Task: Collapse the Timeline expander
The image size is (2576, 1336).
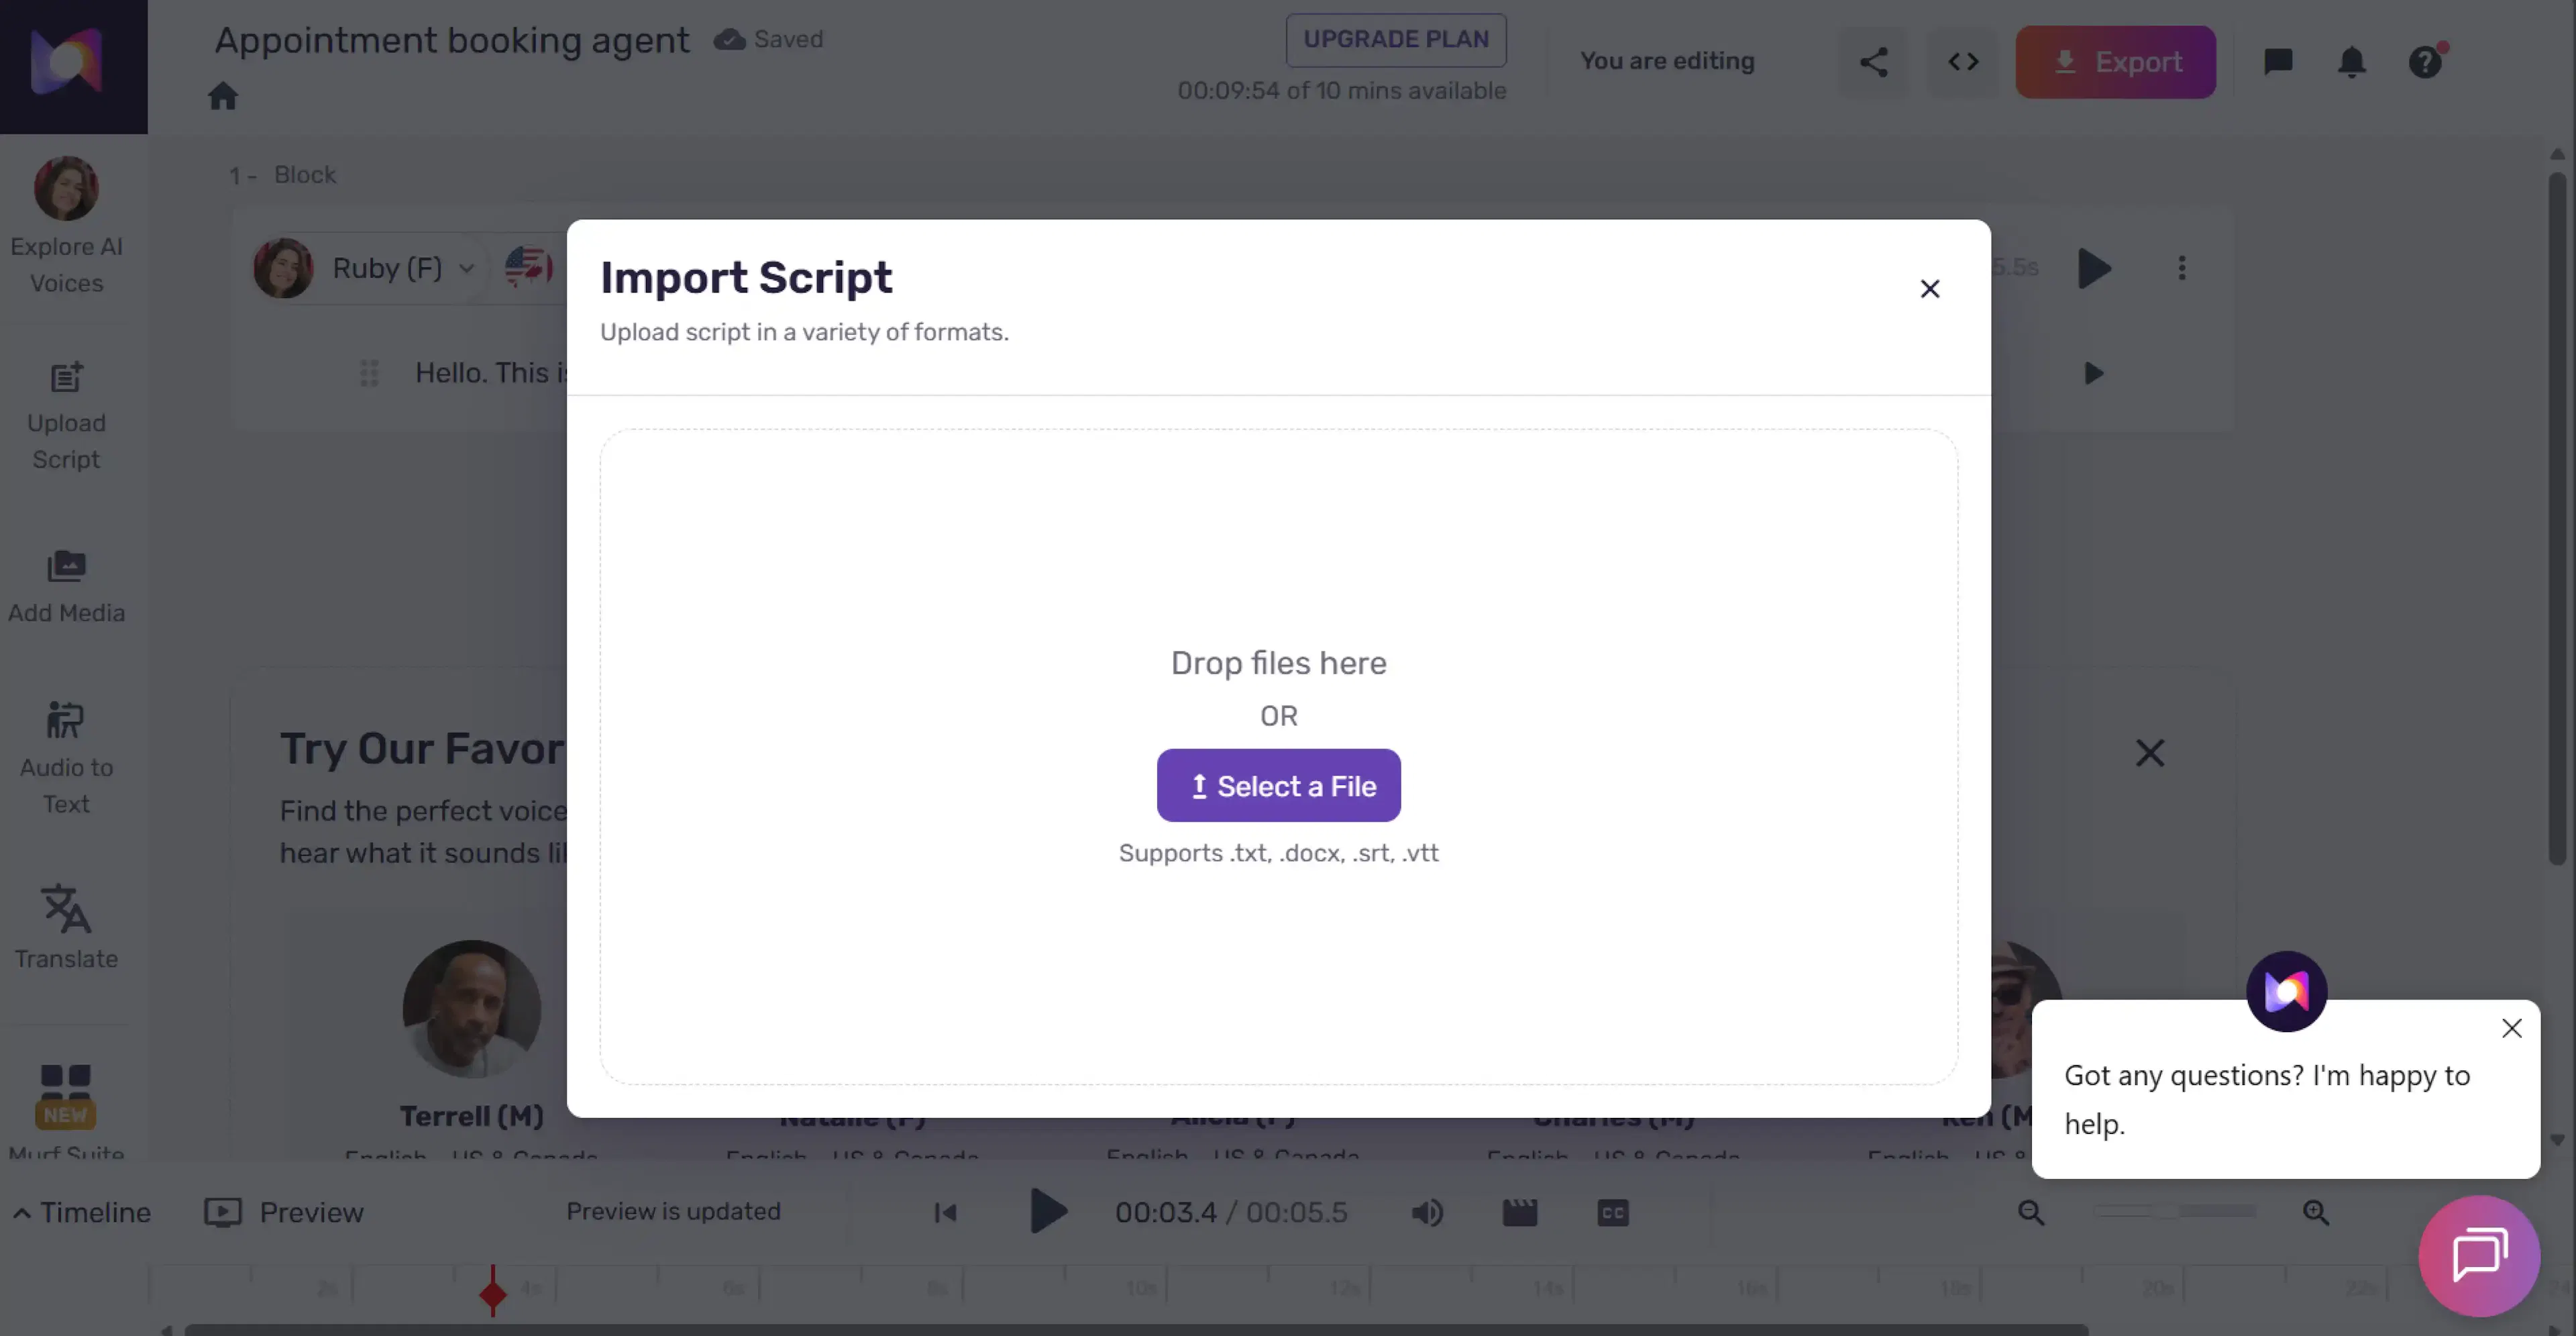Action: (x=82, y=1213)
